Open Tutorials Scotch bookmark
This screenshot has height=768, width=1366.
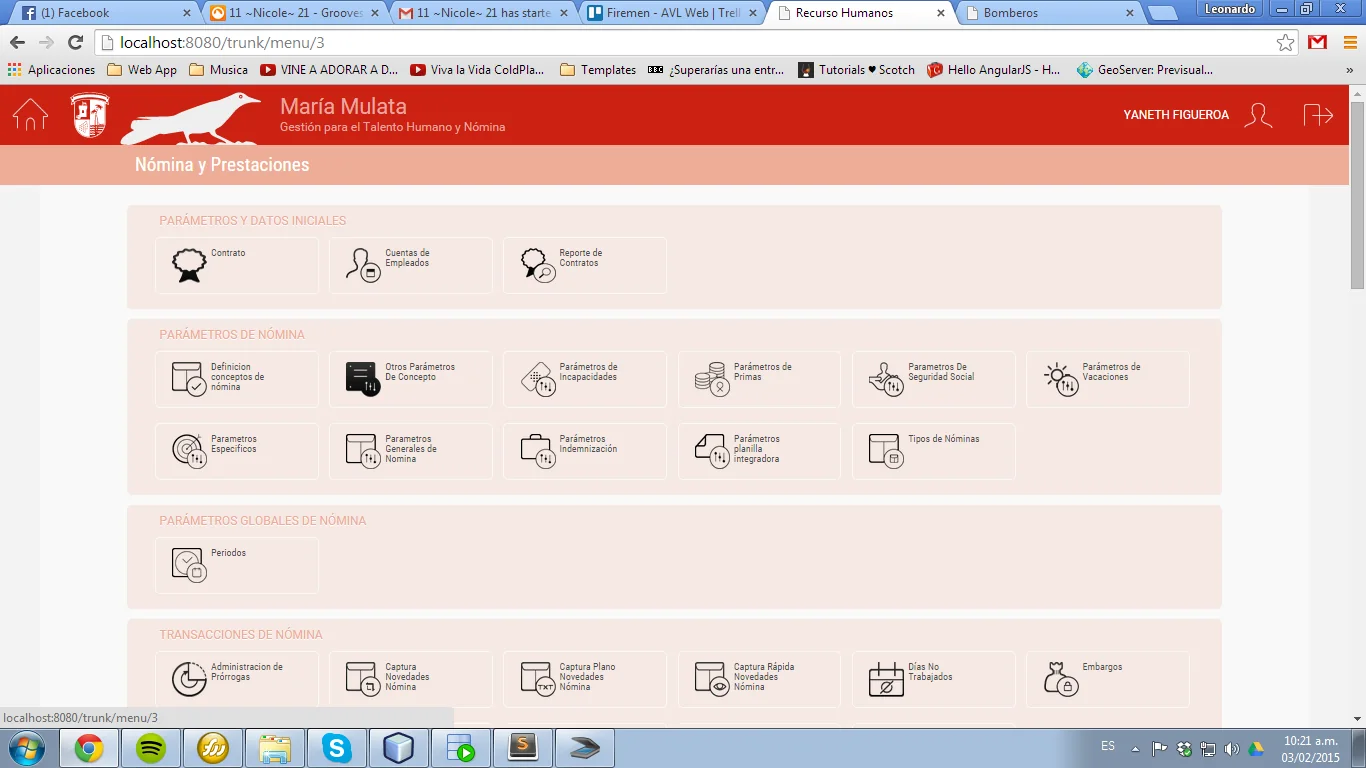856,70
